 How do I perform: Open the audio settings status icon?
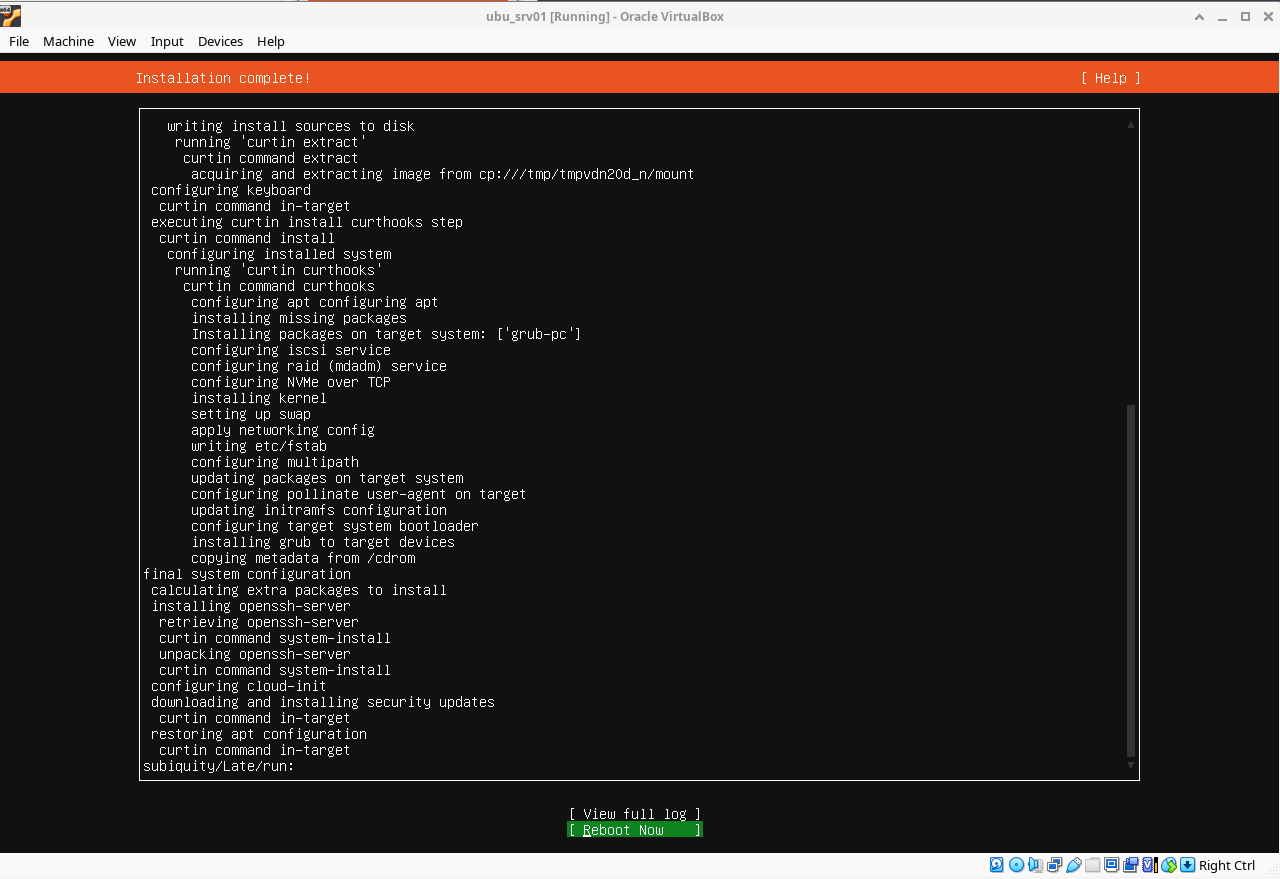coord(1035,865)
